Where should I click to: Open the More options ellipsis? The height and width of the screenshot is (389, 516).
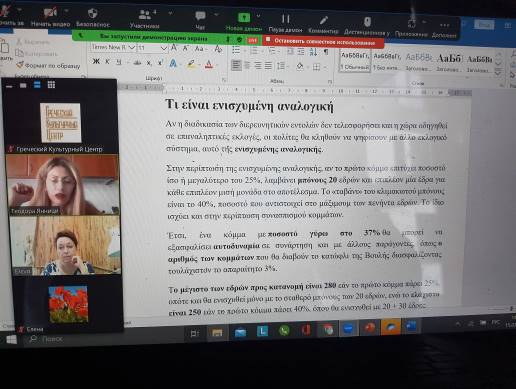tap(444, 29)
